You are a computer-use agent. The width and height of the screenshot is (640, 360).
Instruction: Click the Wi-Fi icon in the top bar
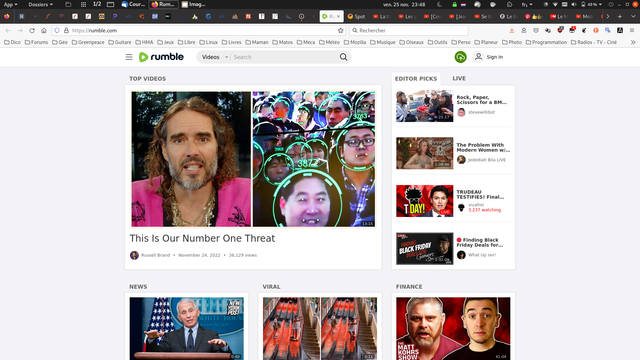(555, 4)
